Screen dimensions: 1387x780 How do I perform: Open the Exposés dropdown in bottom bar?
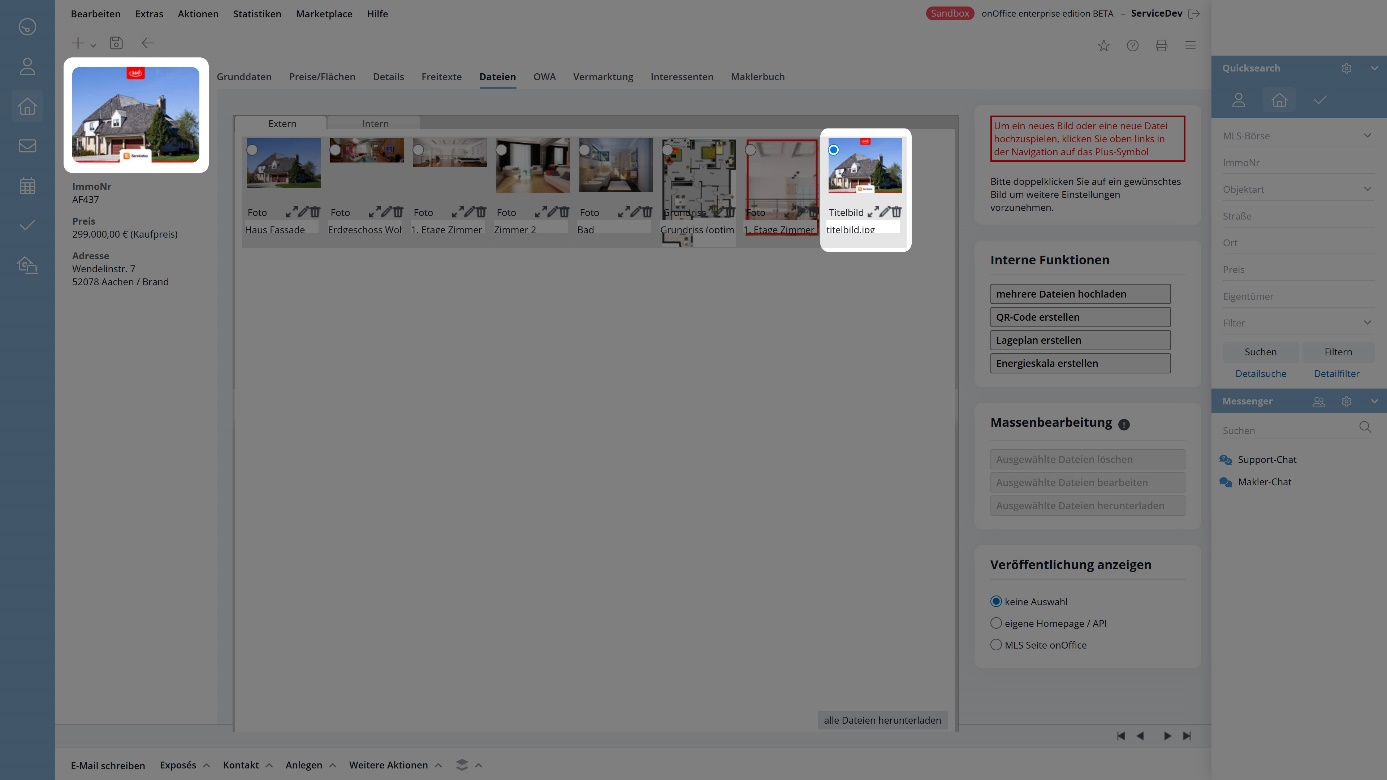(185, 765)
